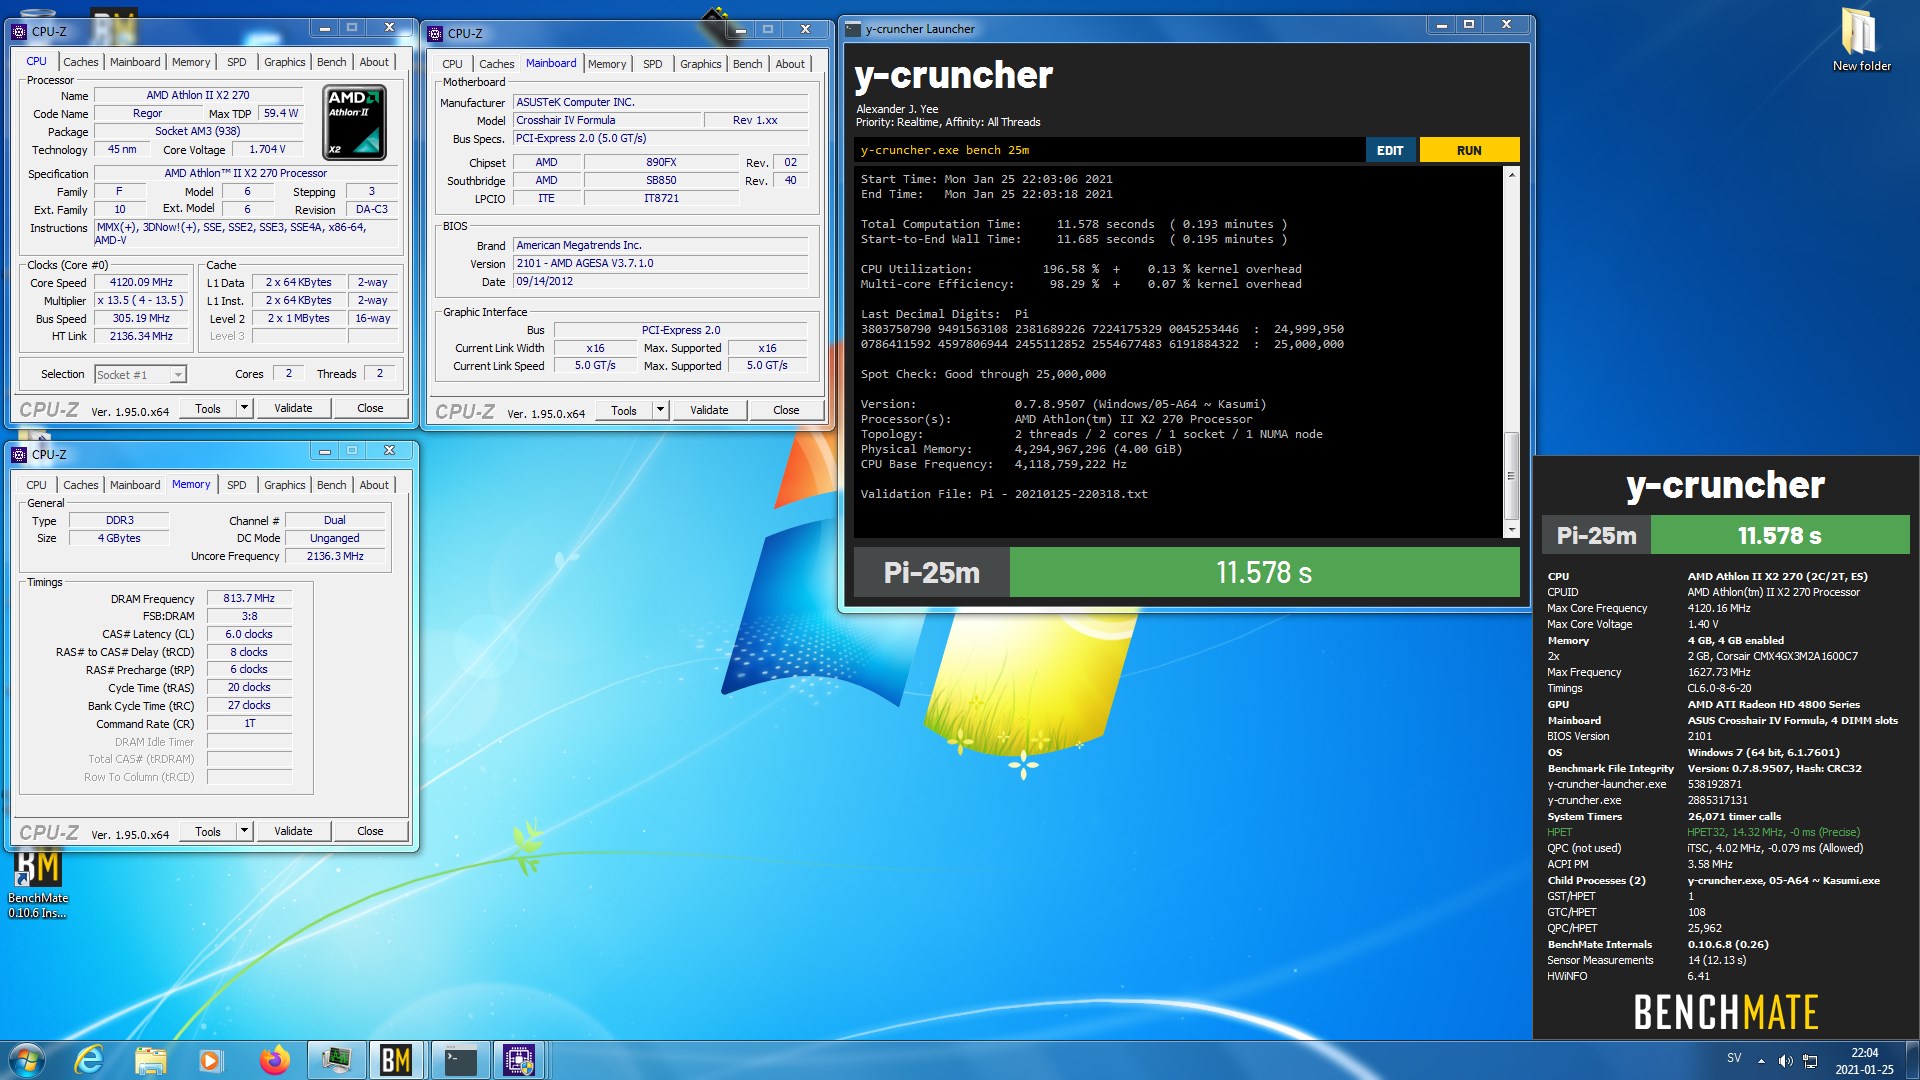Click the taskbar clock showing 22:04

(1864, 1061)
